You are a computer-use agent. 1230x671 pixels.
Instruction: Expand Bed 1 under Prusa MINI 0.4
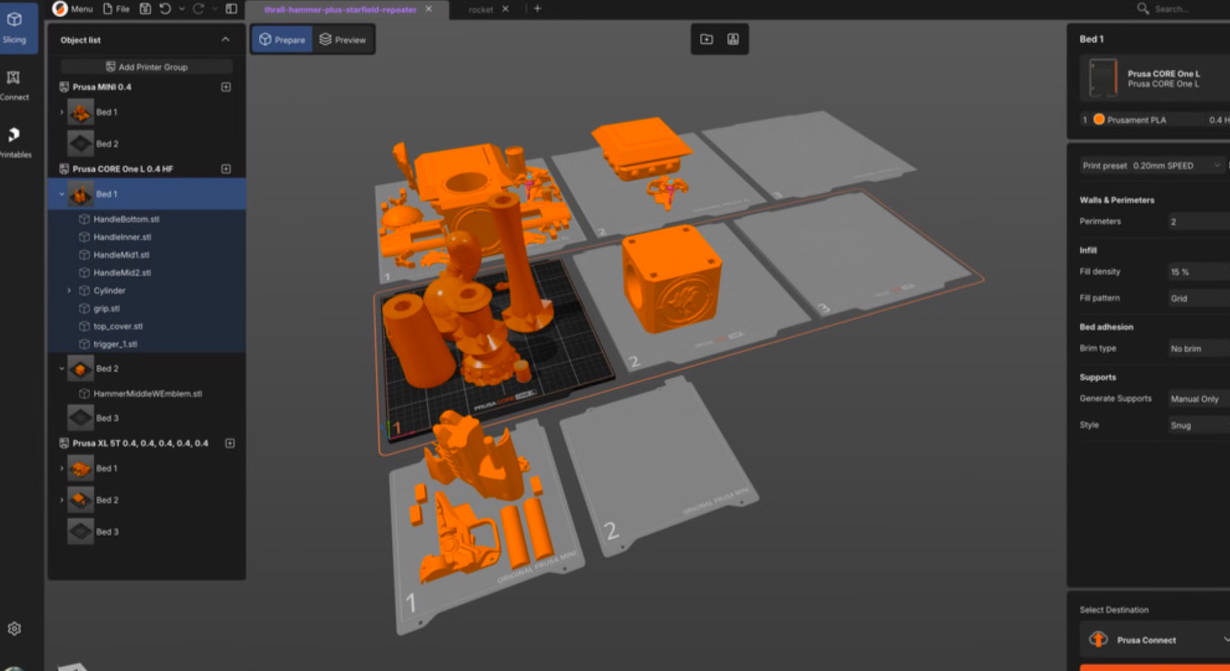[62, 112]
